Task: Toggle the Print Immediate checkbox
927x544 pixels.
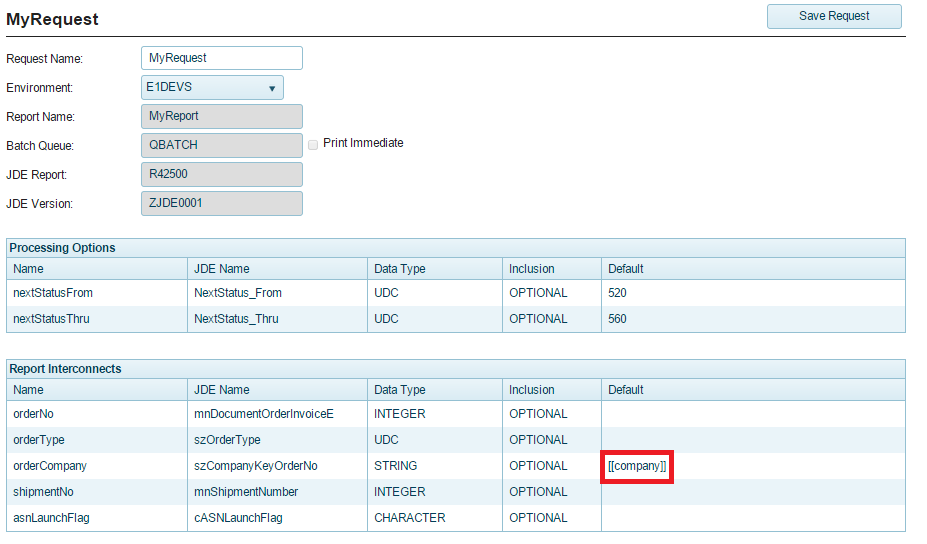Action: coord(314,144)
